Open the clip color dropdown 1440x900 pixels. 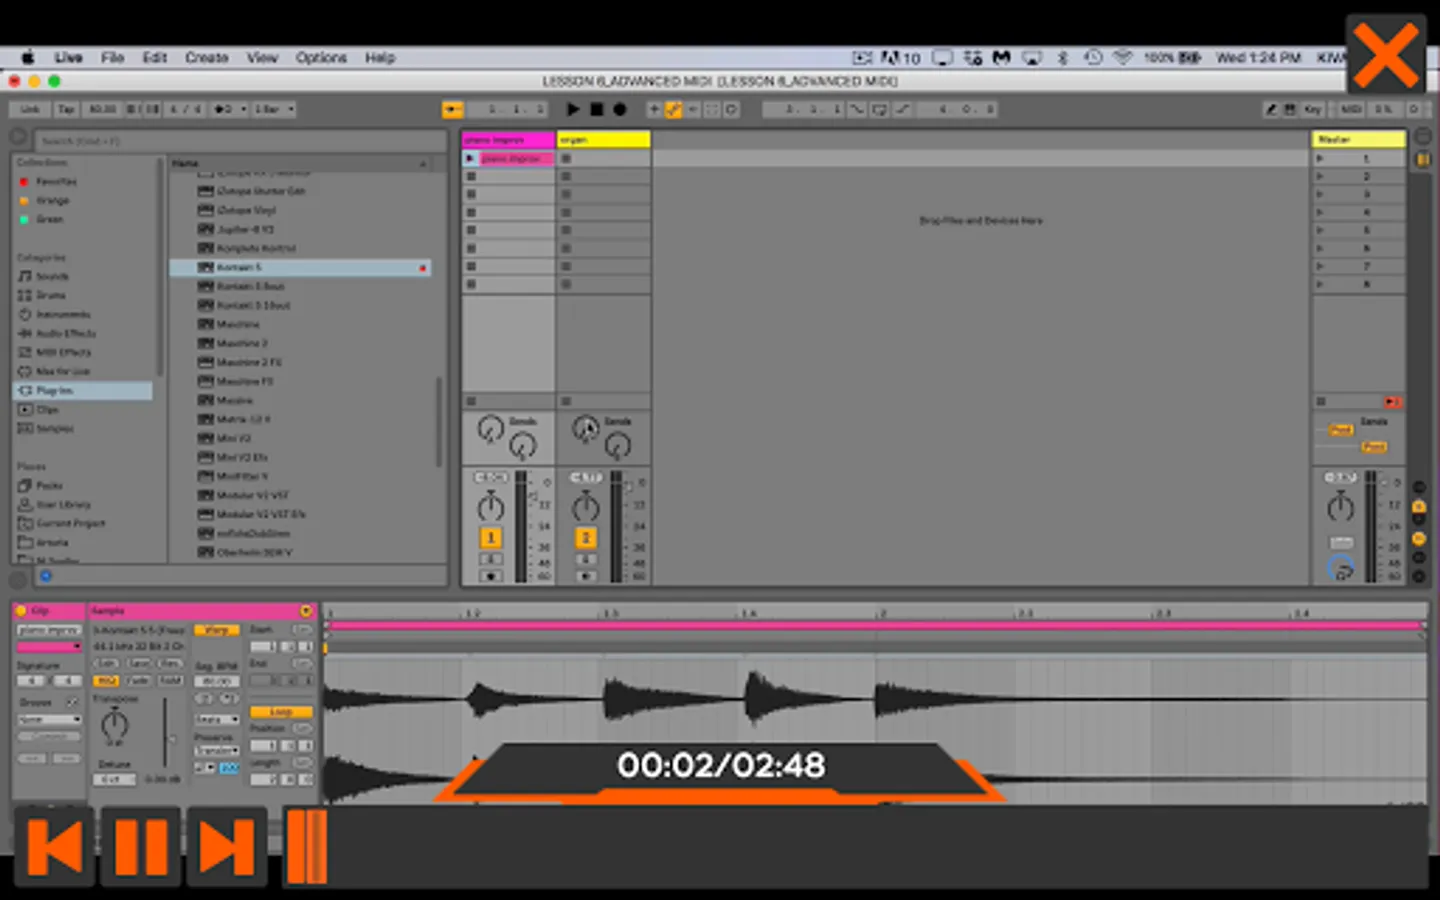click(49, 647)
